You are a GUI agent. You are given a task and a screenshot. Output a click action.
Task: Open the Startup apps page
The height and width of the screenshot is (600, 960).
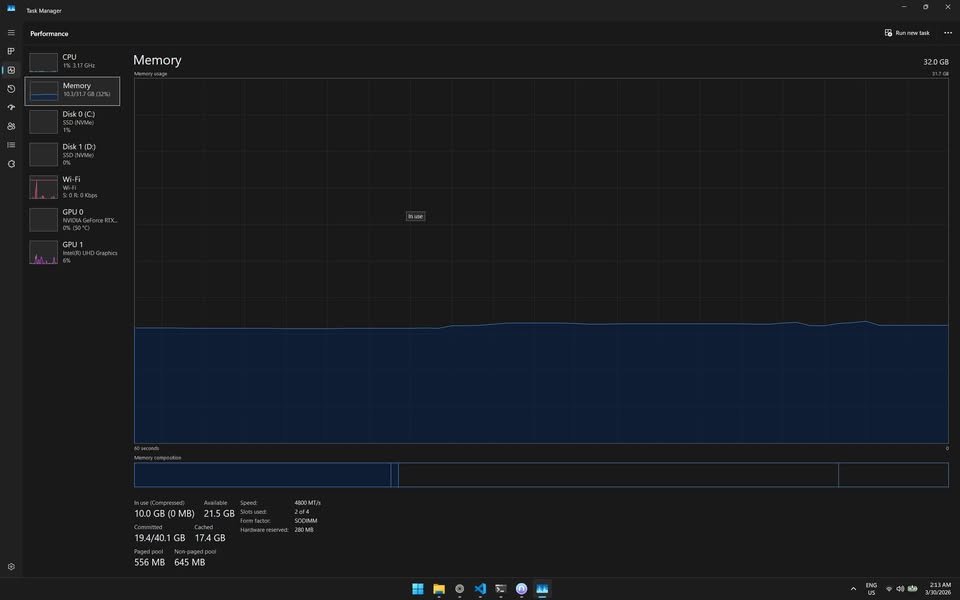click(10, 106)
